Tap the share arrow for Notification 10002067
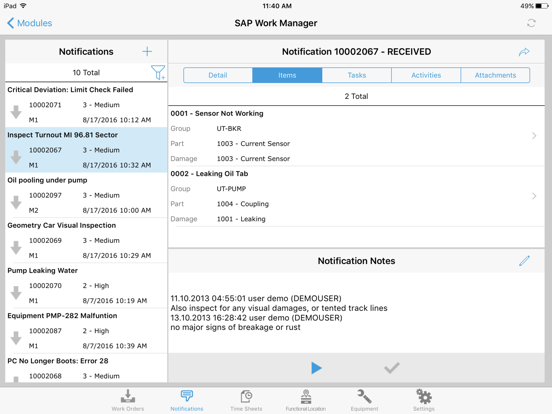 (x=524, y=52)
